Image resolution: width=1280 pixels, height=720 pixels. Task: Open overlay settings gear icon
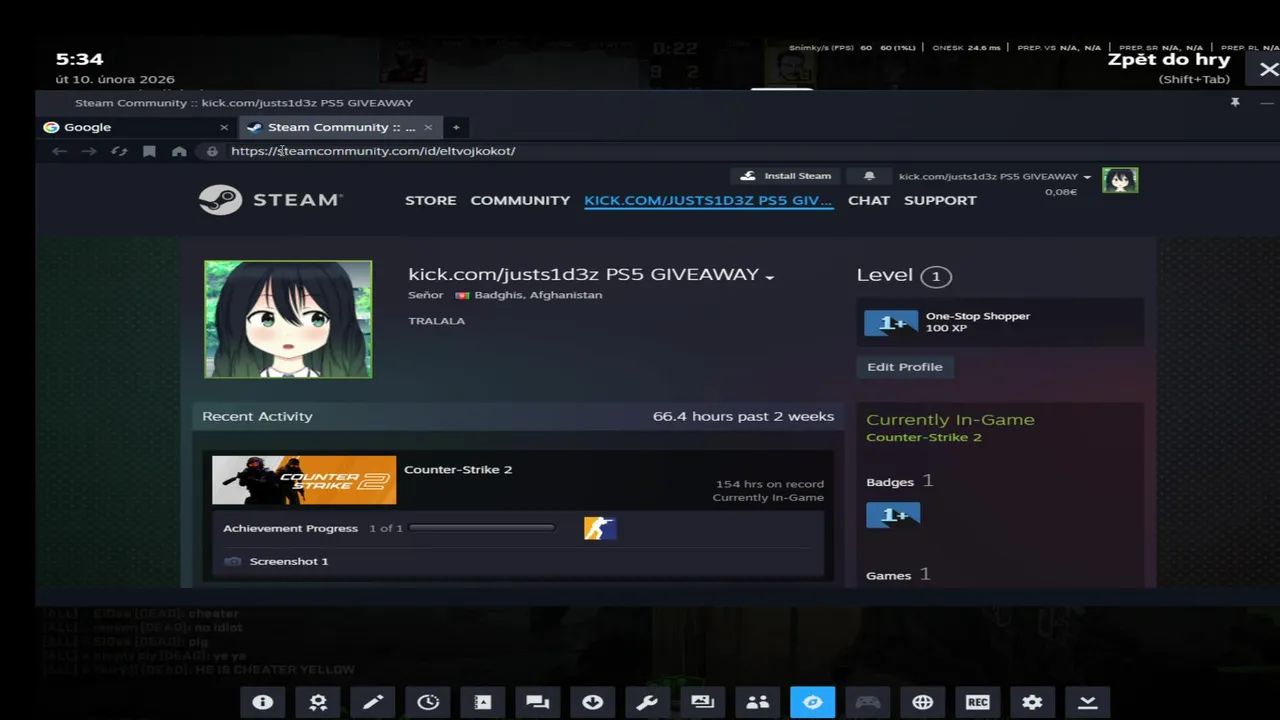pos(1032,702)
